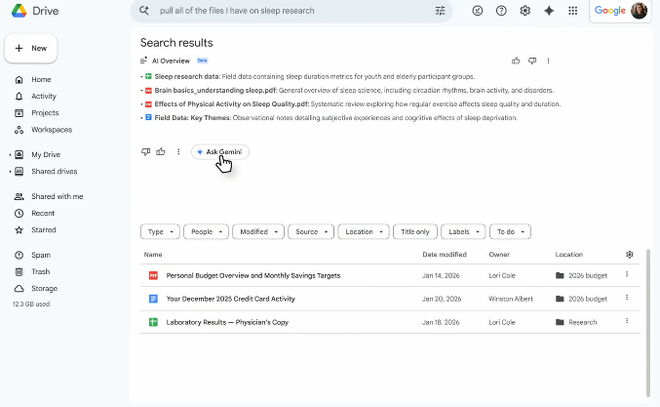Open the Starred section in sidebar
This screenshot has width=660, height=407.
coord(43,230)
